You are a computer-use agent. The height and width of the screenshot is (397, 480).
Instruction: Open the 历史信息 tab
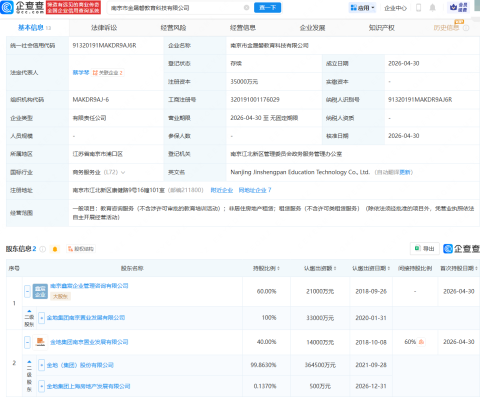coord(446,28)
